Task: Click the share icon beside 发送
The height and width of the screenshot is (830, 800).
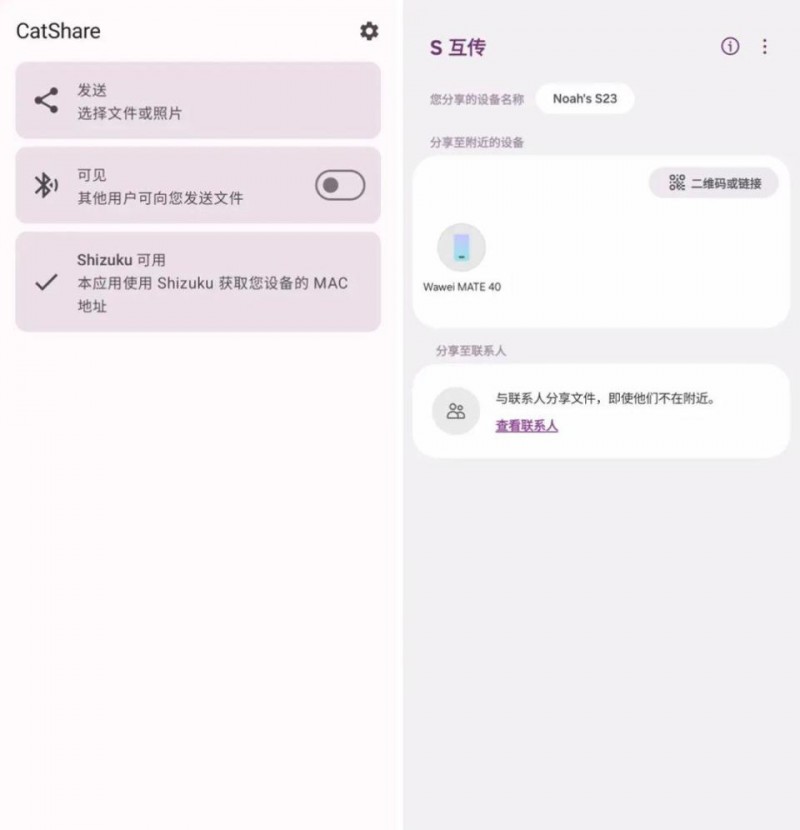Action: tap(47, 101)
